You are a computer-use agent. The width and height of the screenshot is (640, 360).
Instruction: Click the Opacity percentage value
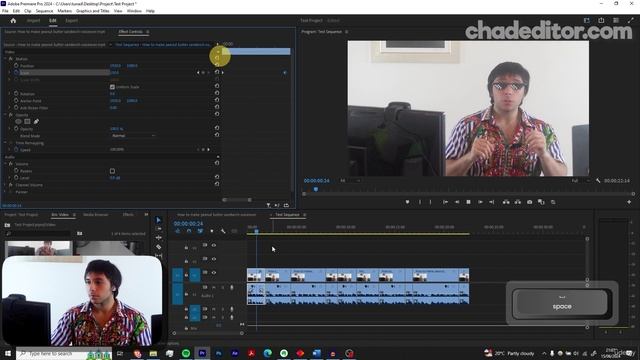116,129
